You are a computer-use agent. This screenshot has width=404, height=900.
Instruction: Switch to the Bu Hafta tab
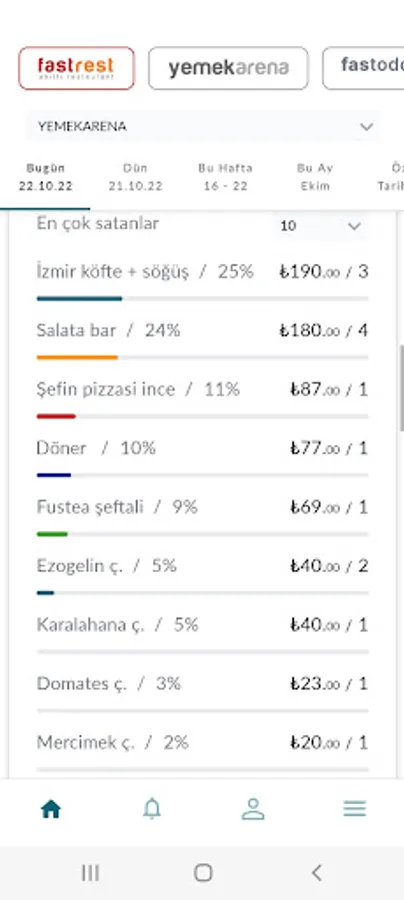tap(226, 177)
